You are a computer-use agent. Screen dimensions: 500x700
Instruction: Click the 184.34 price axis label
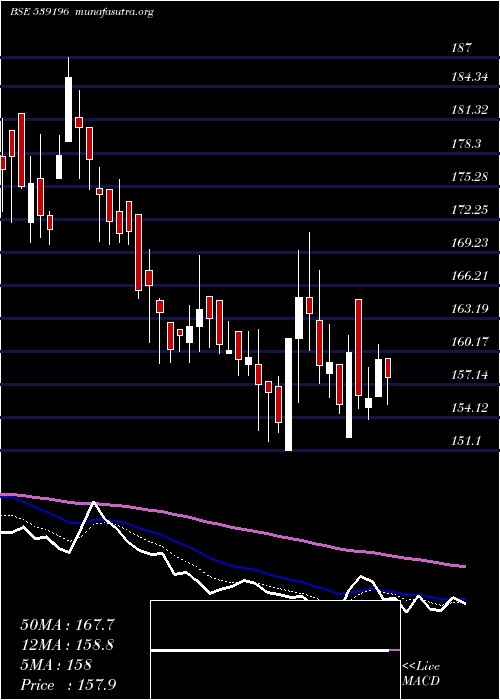[469, 77]
